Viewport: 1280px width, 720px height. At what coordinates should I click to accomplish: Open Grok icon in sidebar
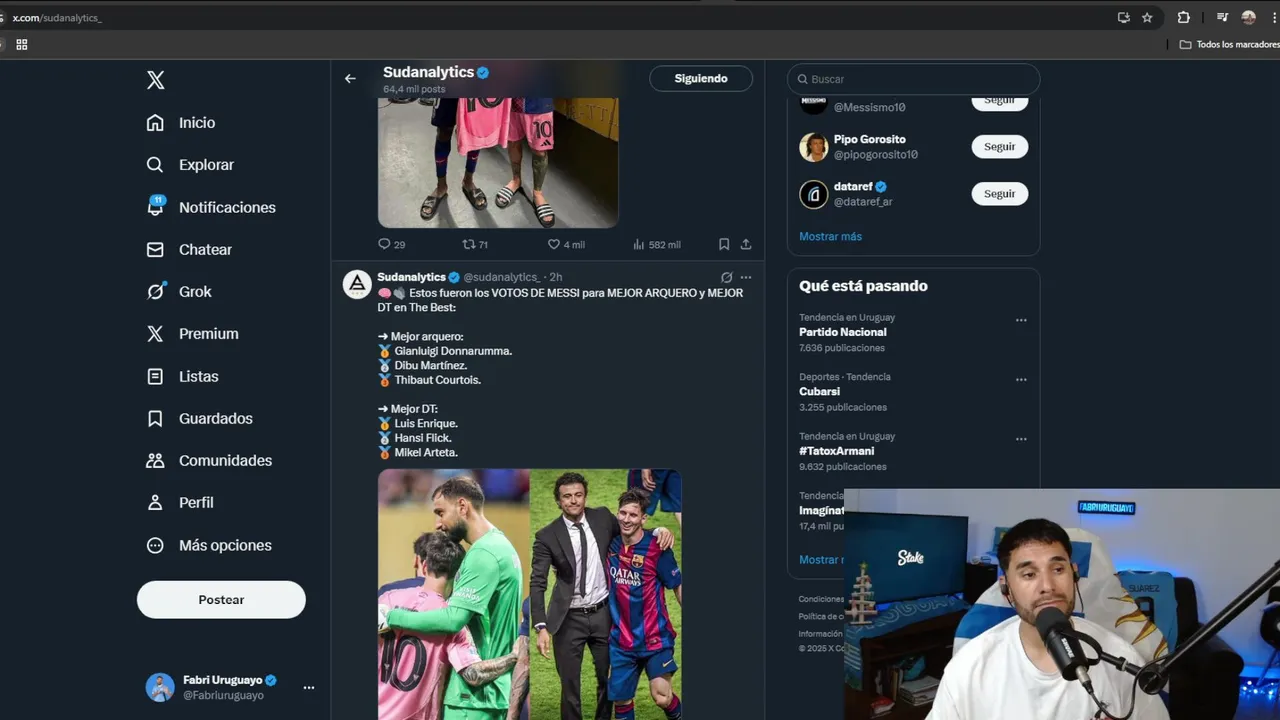155,292
